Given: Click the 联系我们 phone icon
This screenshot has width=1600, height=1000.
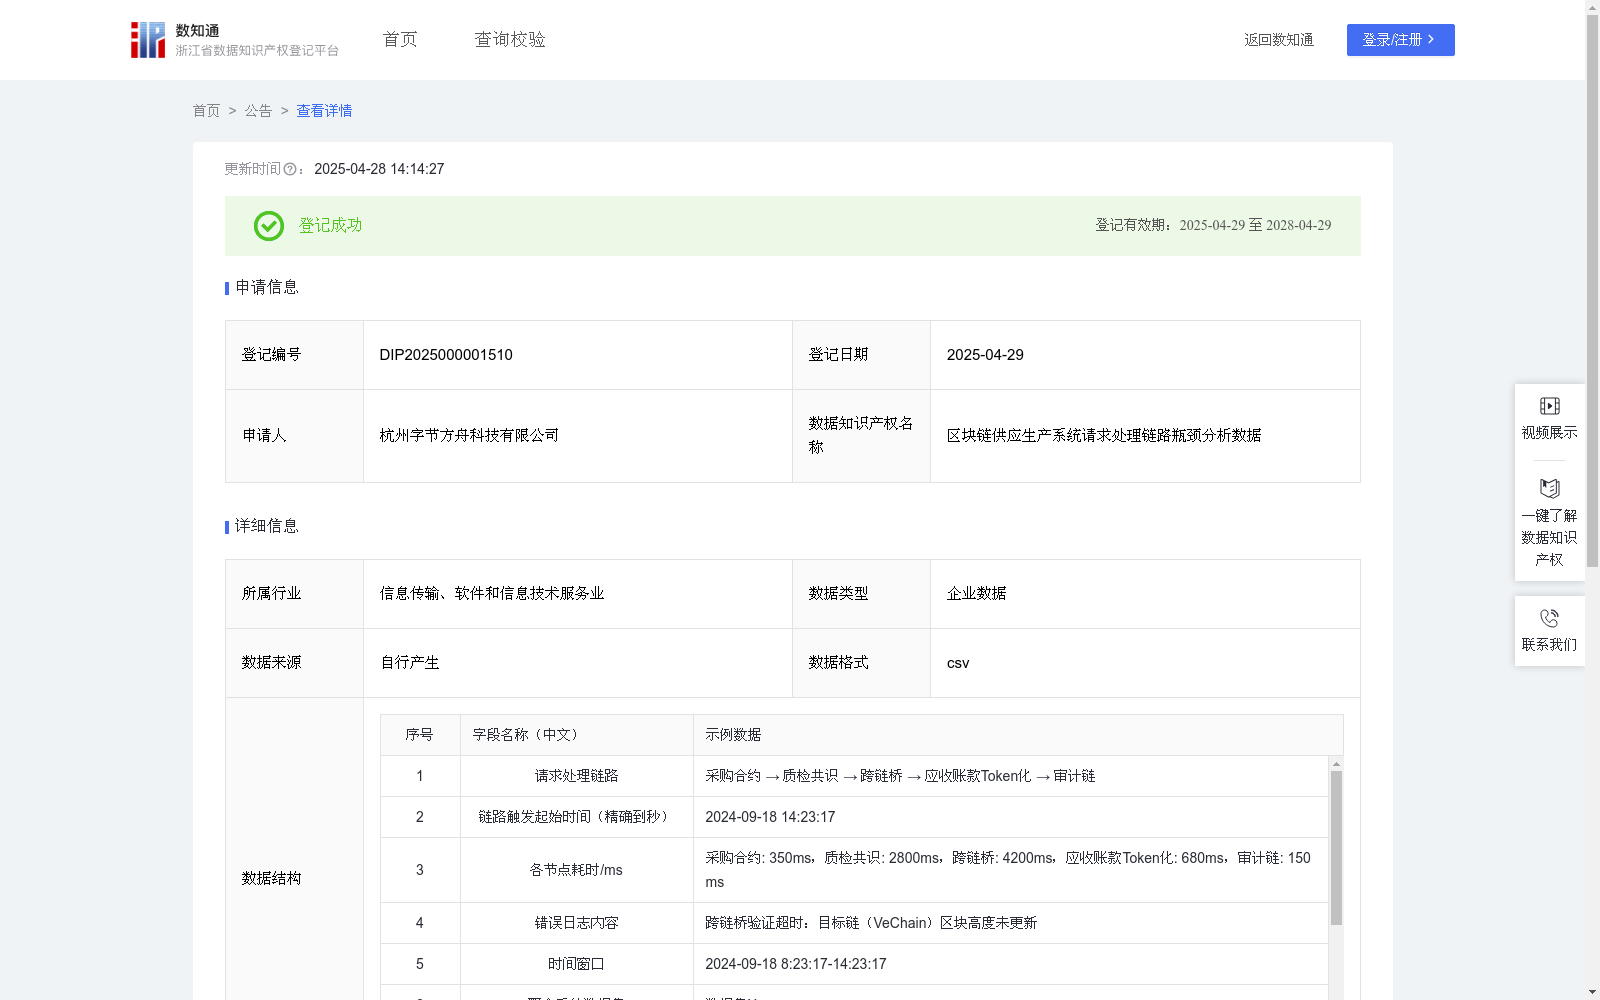Looking at the screenshot, I should [x=1549, y=618].
